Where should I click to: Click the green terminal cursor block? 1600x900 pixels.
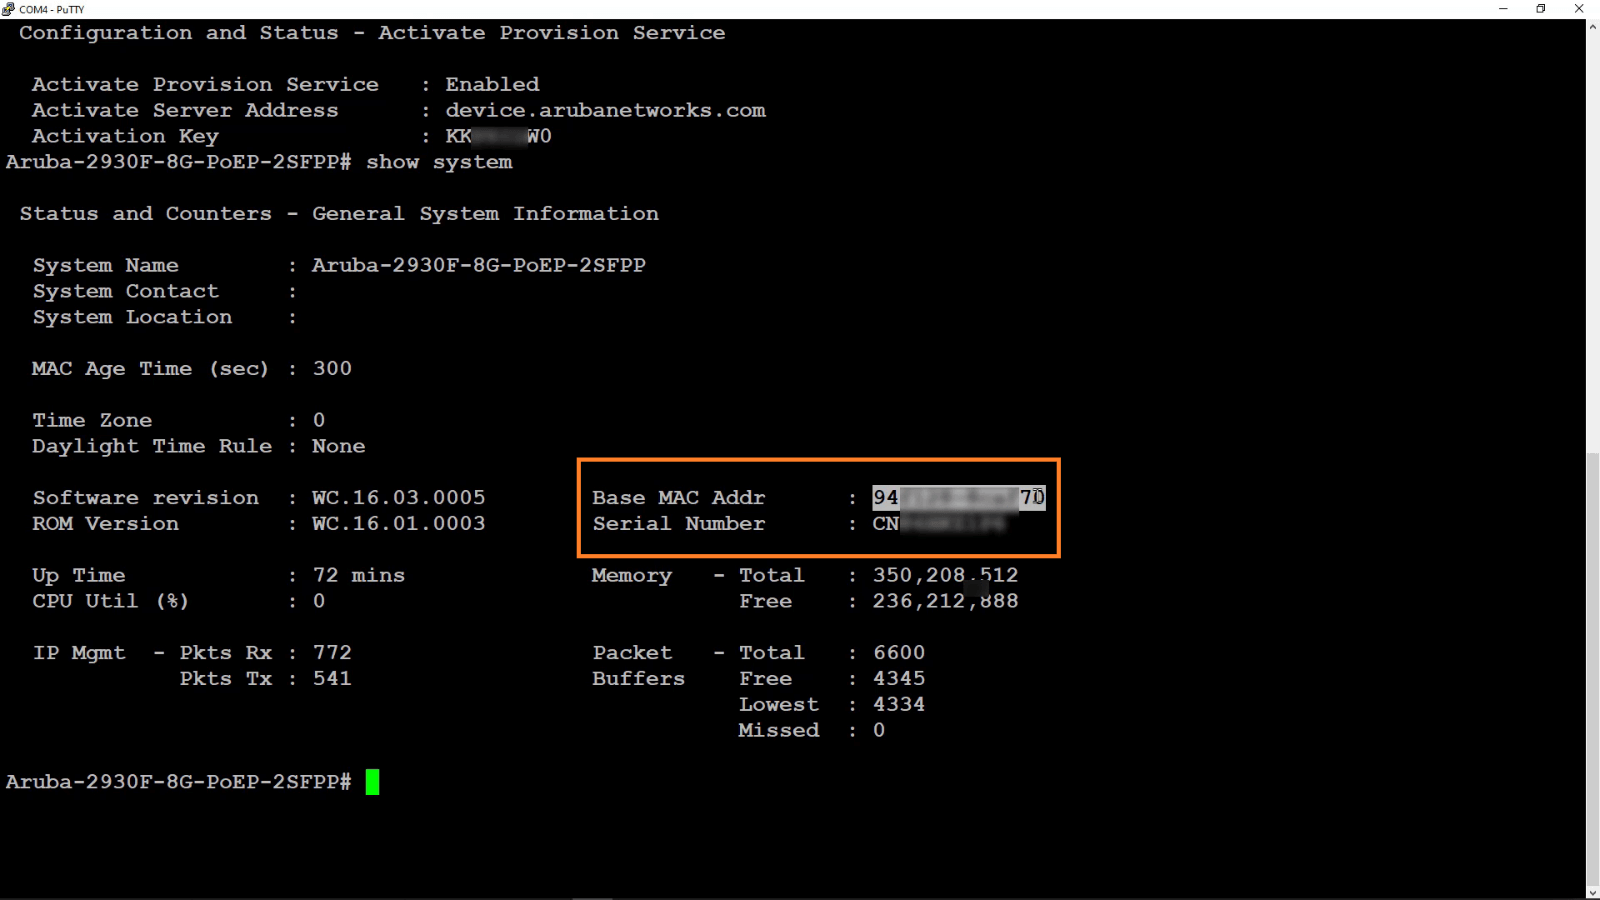point(372,782)
